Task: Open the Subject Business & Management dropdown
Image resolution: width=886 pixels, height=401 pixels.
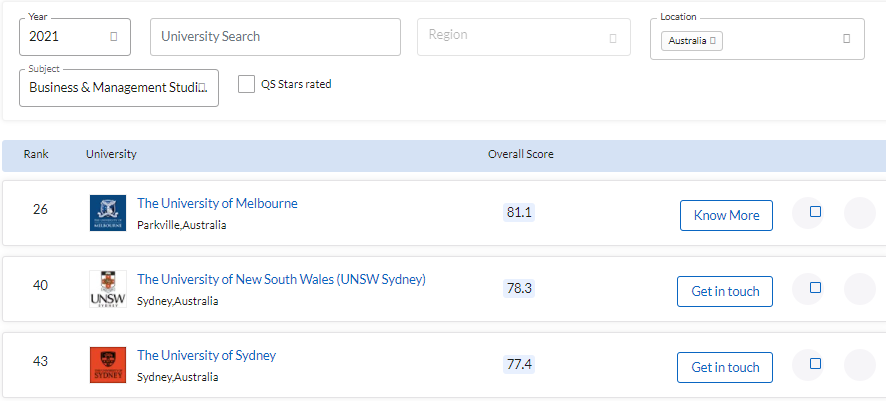Action: click(x=119, y=88)
